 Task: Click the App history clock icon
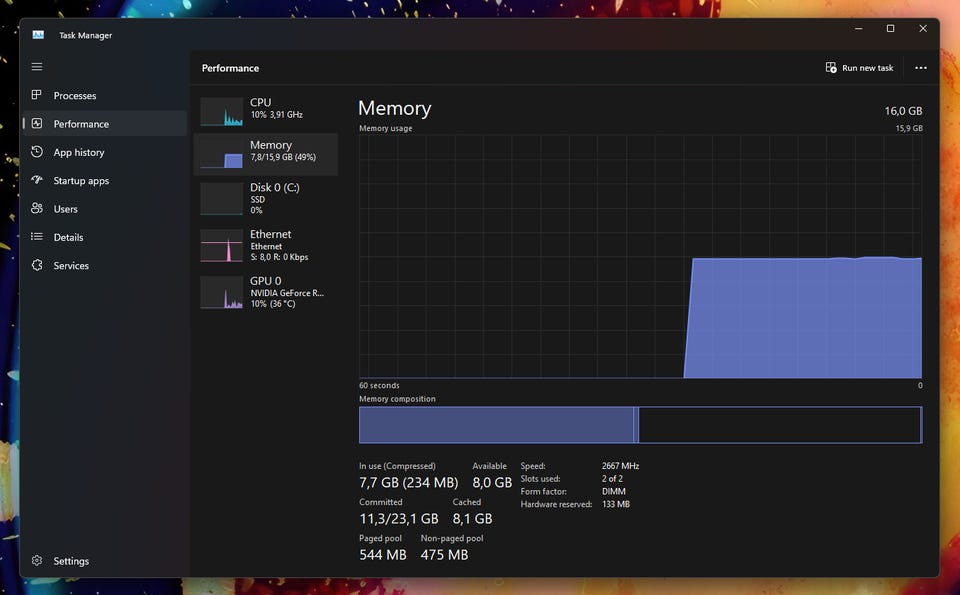[37, 152]
